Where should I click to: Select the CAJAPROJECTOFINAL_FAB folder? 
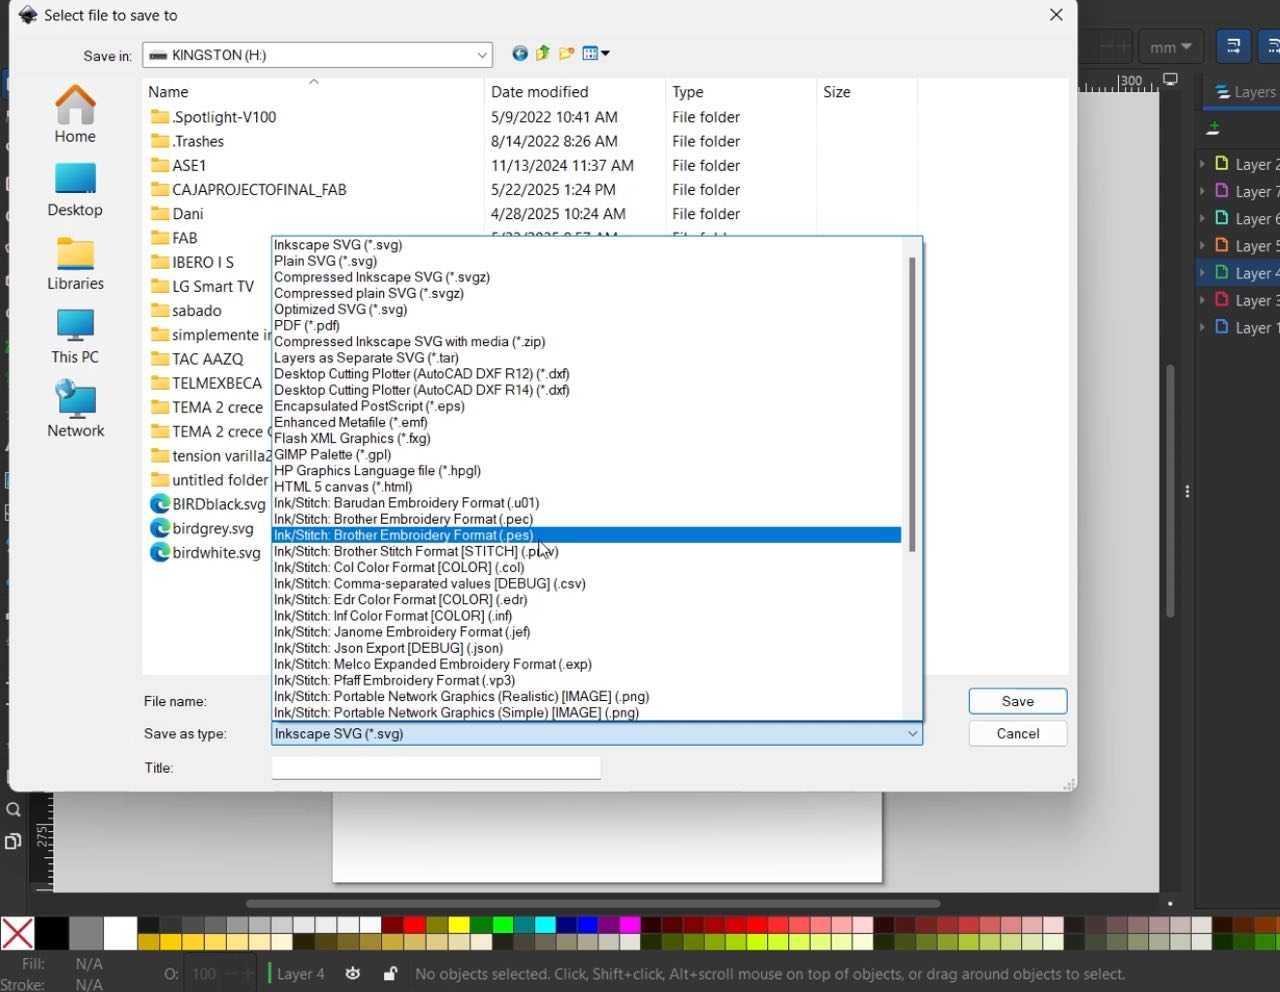click(x=248, y=189)
